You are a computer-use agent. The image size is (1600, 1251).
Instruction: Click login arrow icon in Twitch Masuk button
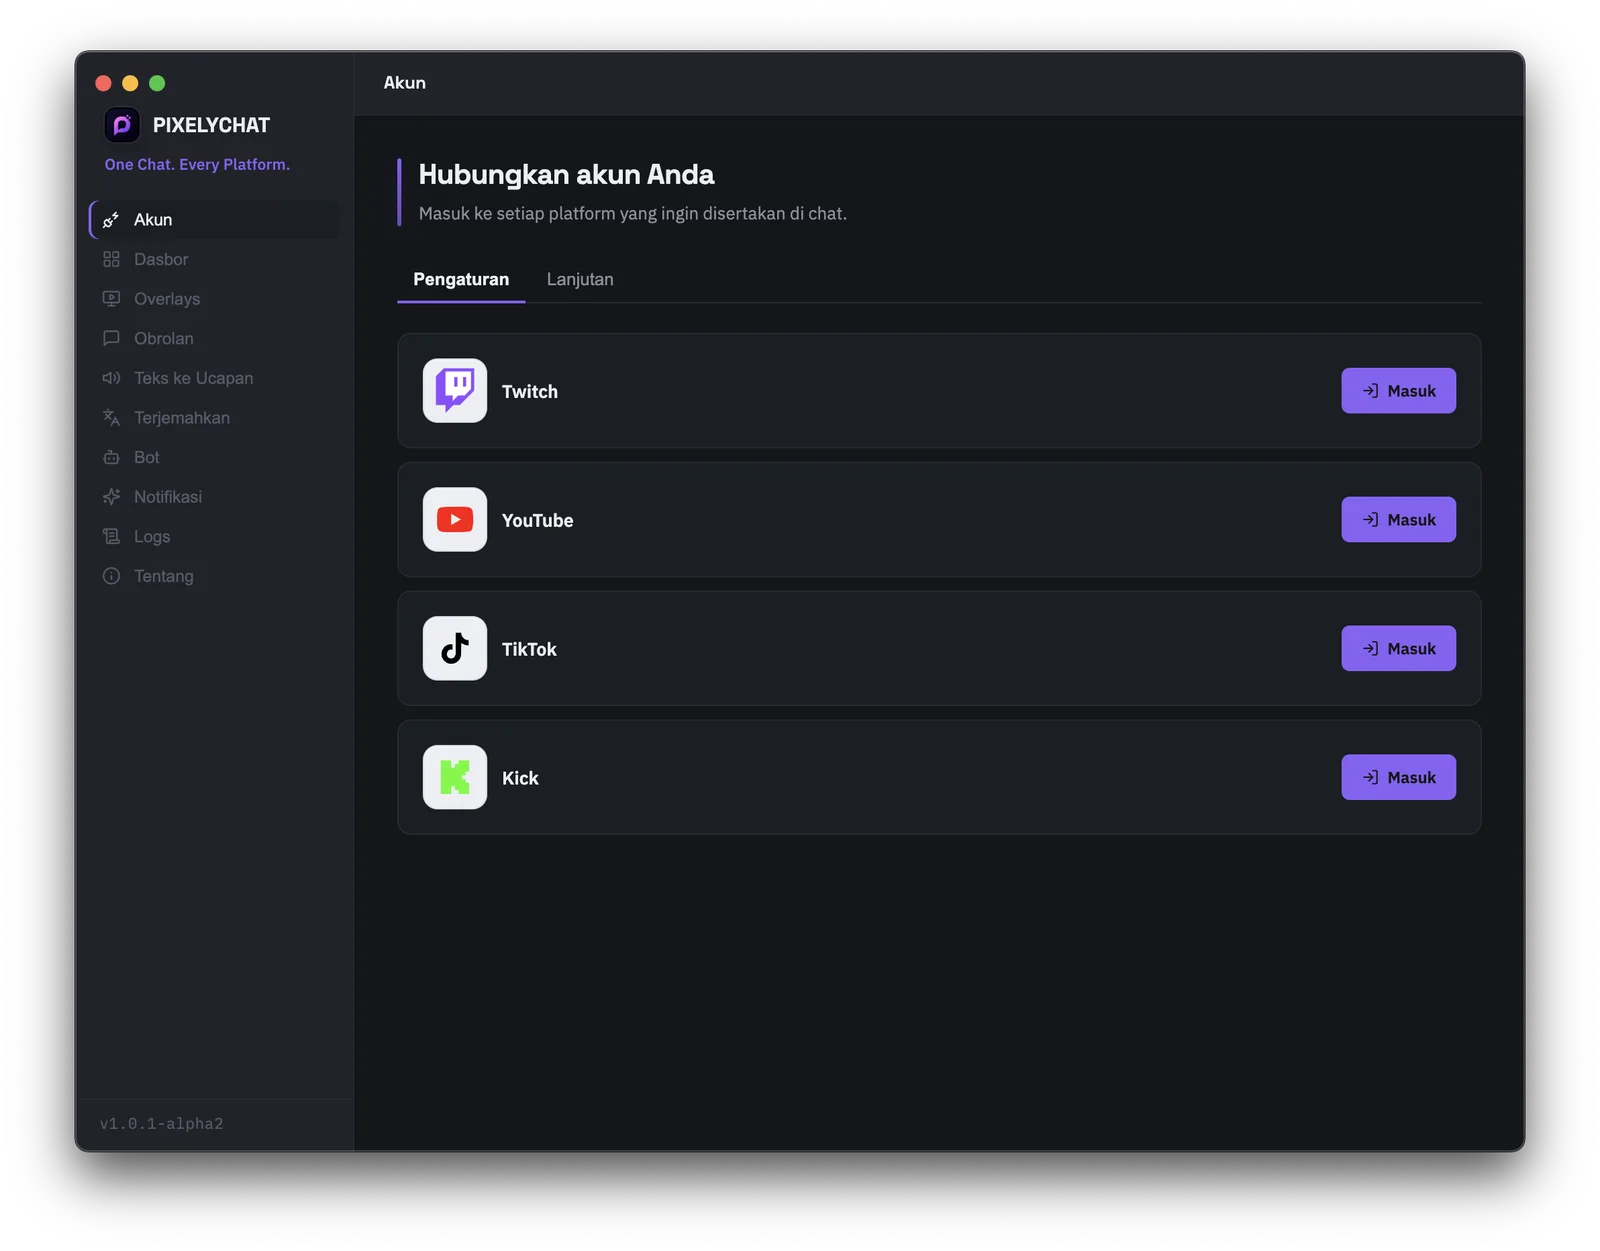(x=1371, y=391)
